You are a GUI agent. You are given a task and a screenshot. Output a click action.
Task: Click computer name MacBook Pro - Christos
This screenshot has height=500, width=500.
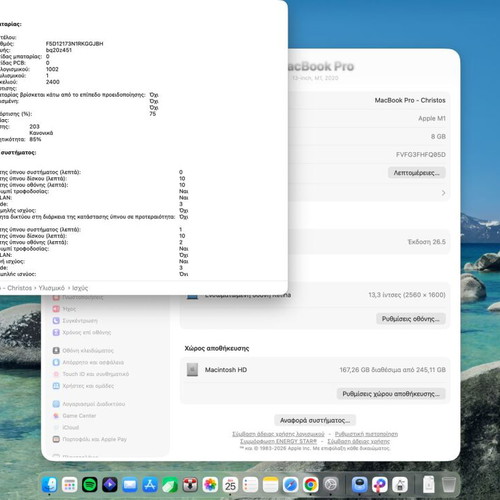(410, 100)
